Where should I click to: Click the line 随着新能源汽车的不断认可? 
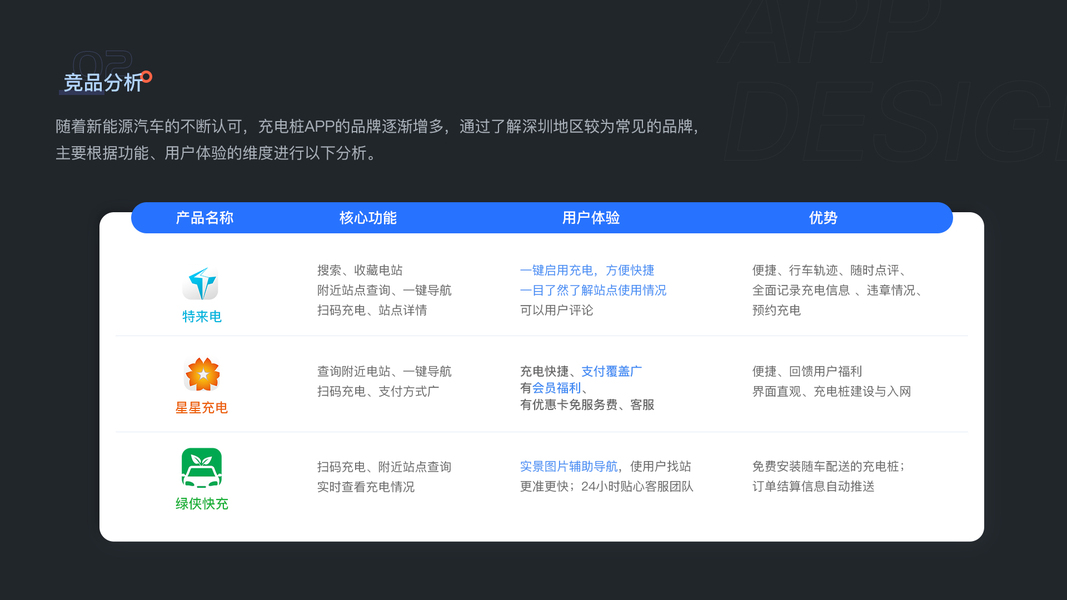(378, 127)
